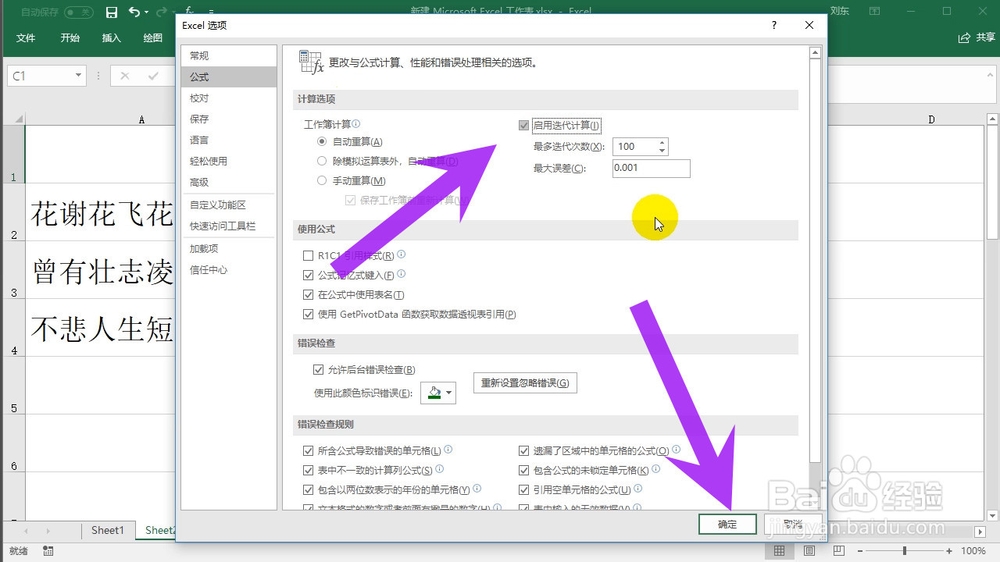This screenshot has height=562, width=1000.
Task: Uncheck 在公式中使用表名 checkbox
Action: [308, 295]
